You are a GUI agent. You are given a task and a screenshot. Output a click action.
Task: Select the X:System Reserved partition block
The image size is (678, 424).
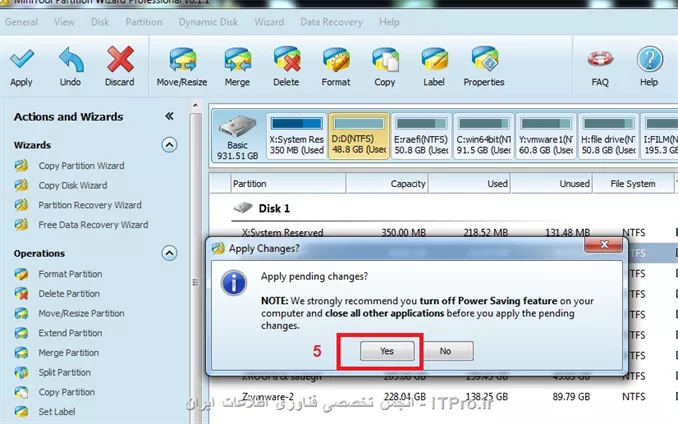click(x=296, y=136)
